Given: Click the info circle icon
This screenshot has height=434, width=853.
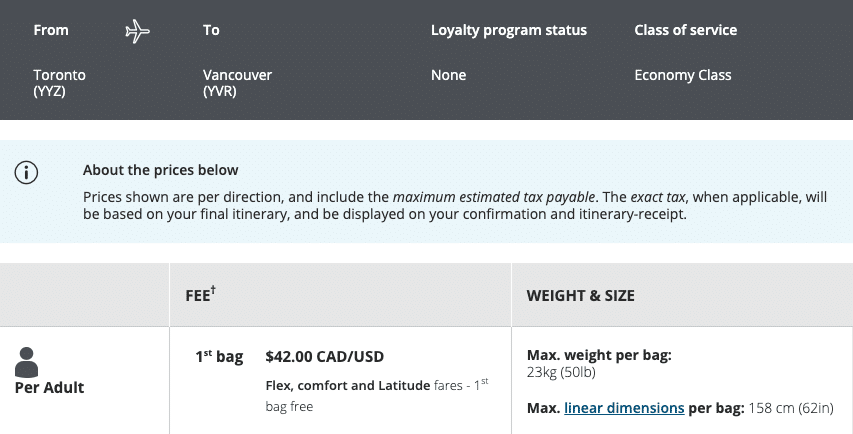Looking at the screenshot, I should pyautogui.click(x=26, y=172).
